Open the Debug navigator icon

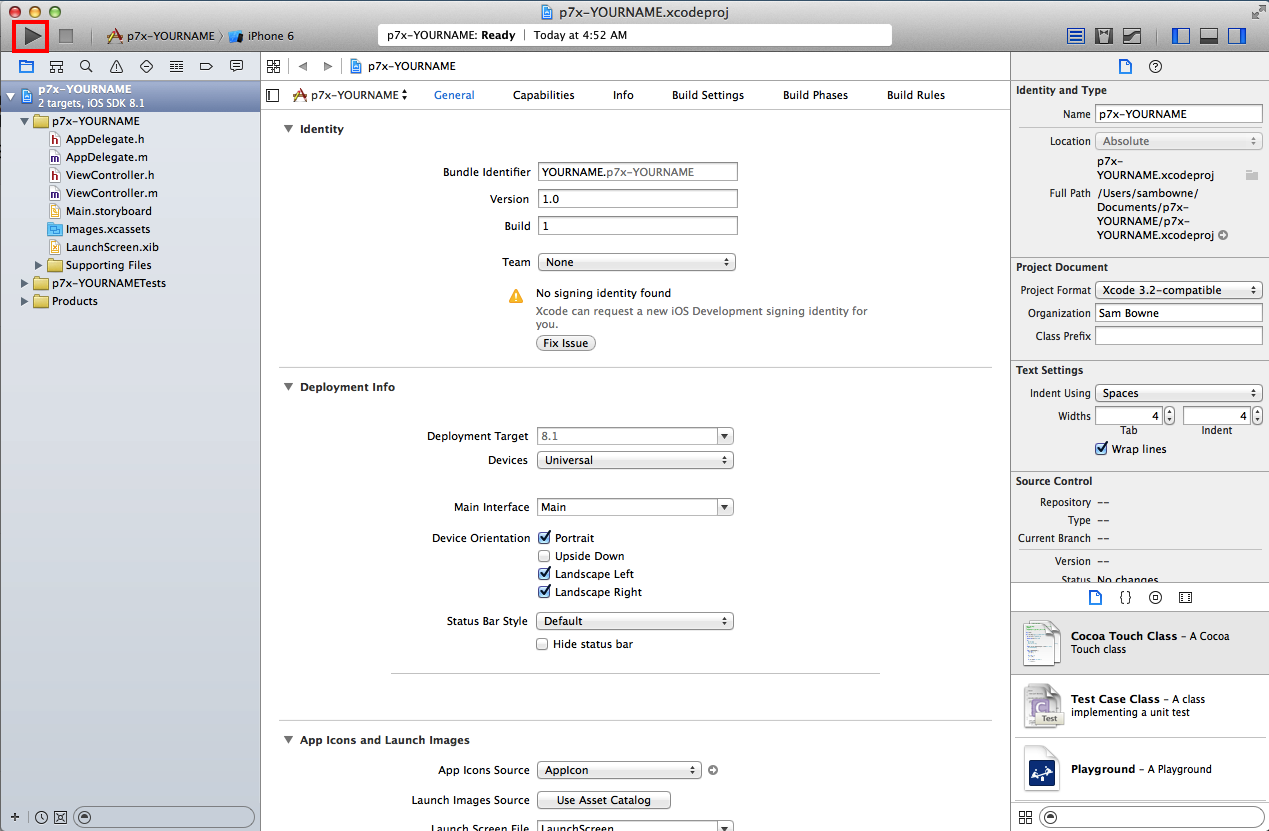click(176, 66)
